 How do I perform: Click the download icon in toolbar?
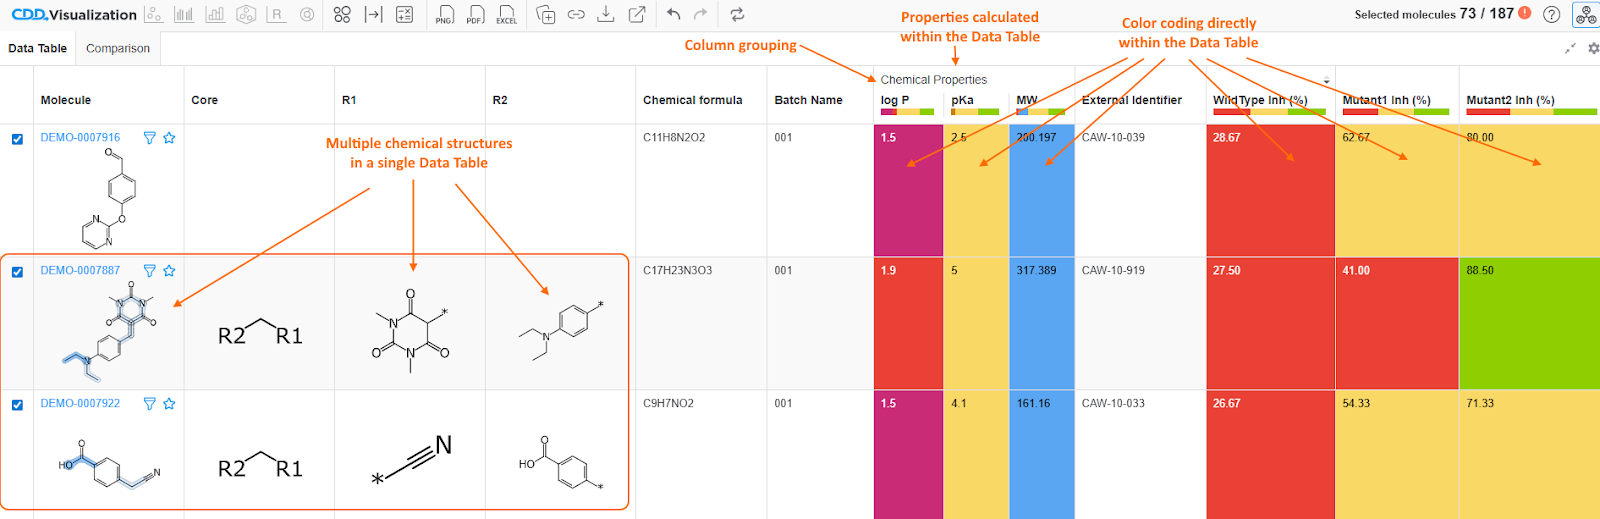click(x=605, y=14)
